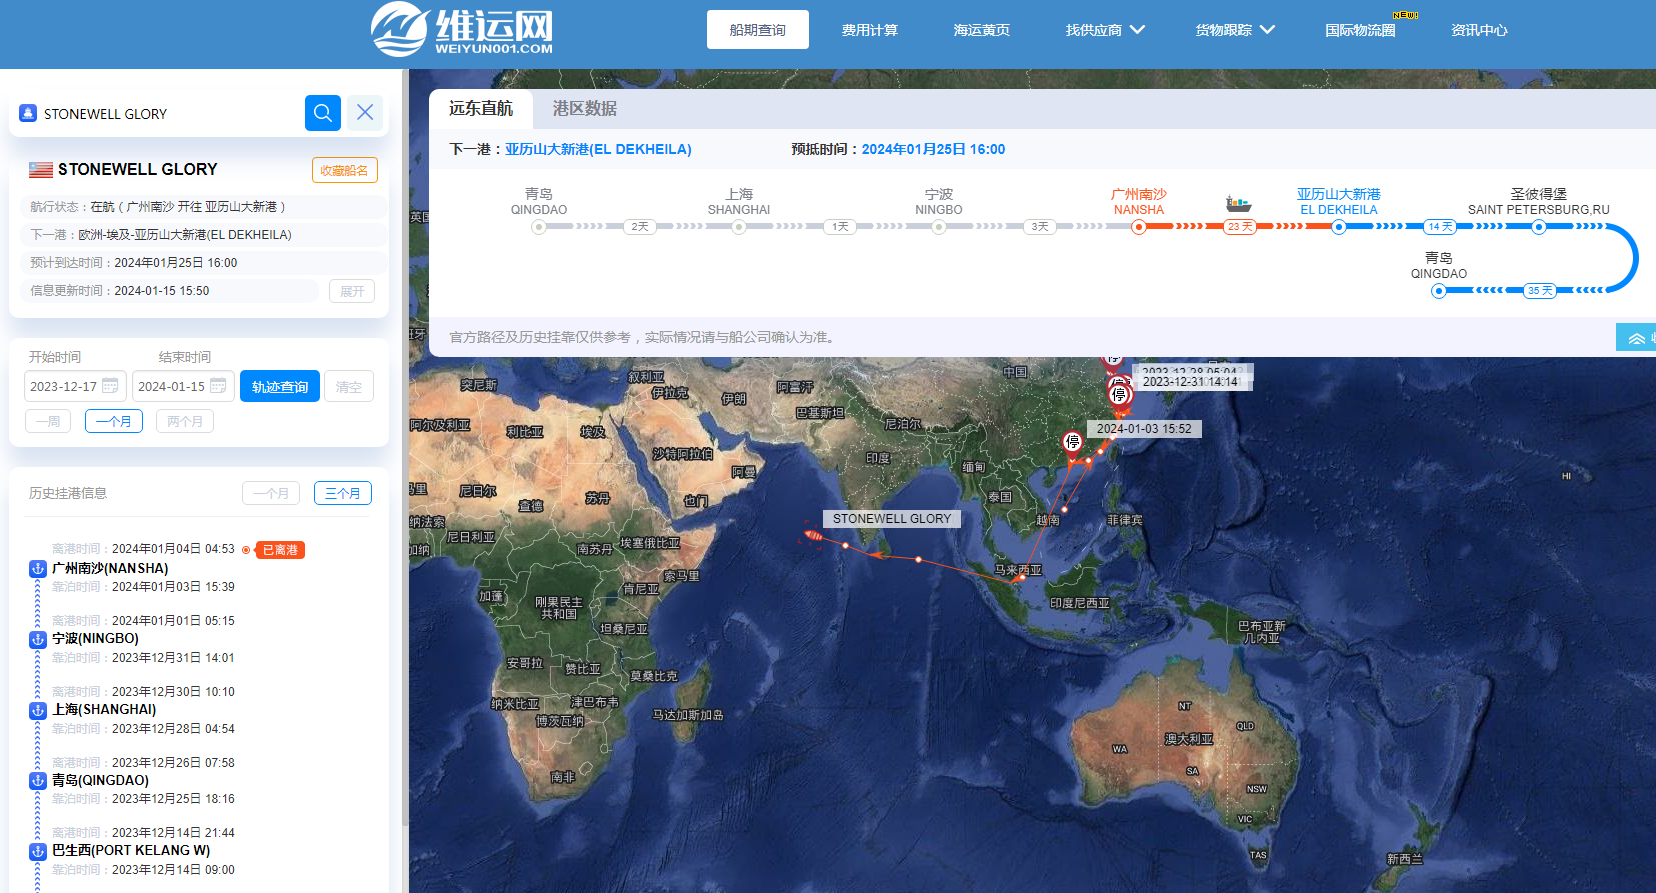
Task: Select the 一个月 track range option
Action: click(114, 421)
